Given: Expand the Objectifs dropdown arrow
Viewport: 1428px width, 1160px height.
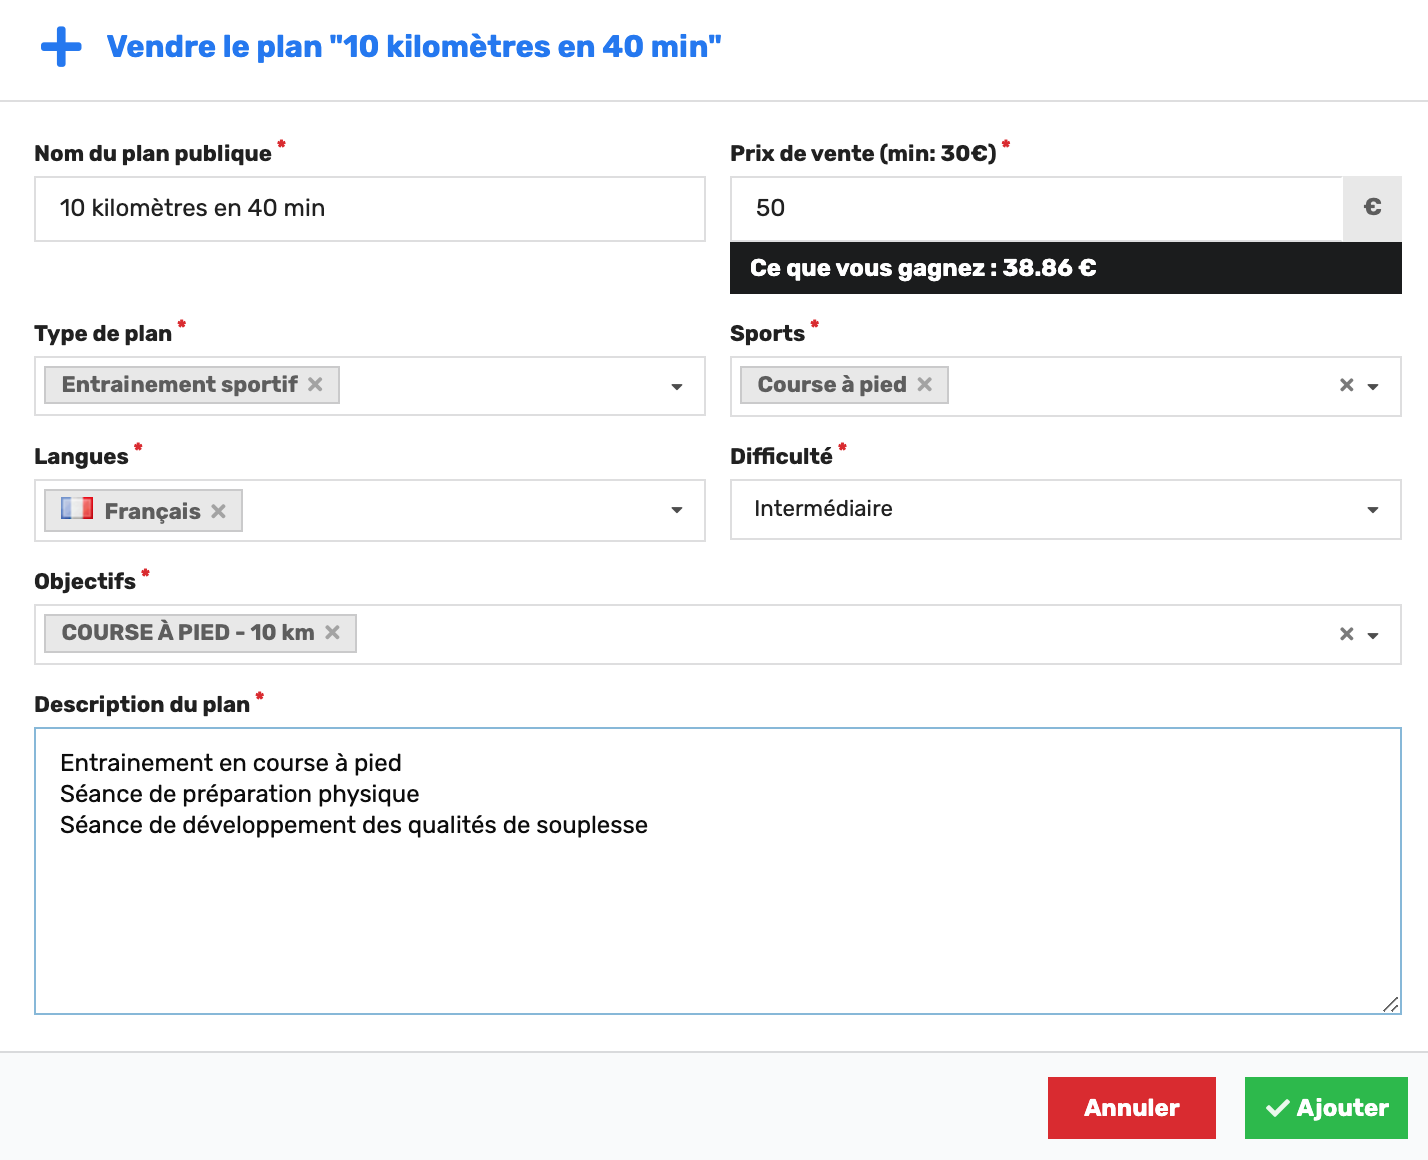Looking at the screenshot, I should pyautogui.click(x=1373, y=636).
